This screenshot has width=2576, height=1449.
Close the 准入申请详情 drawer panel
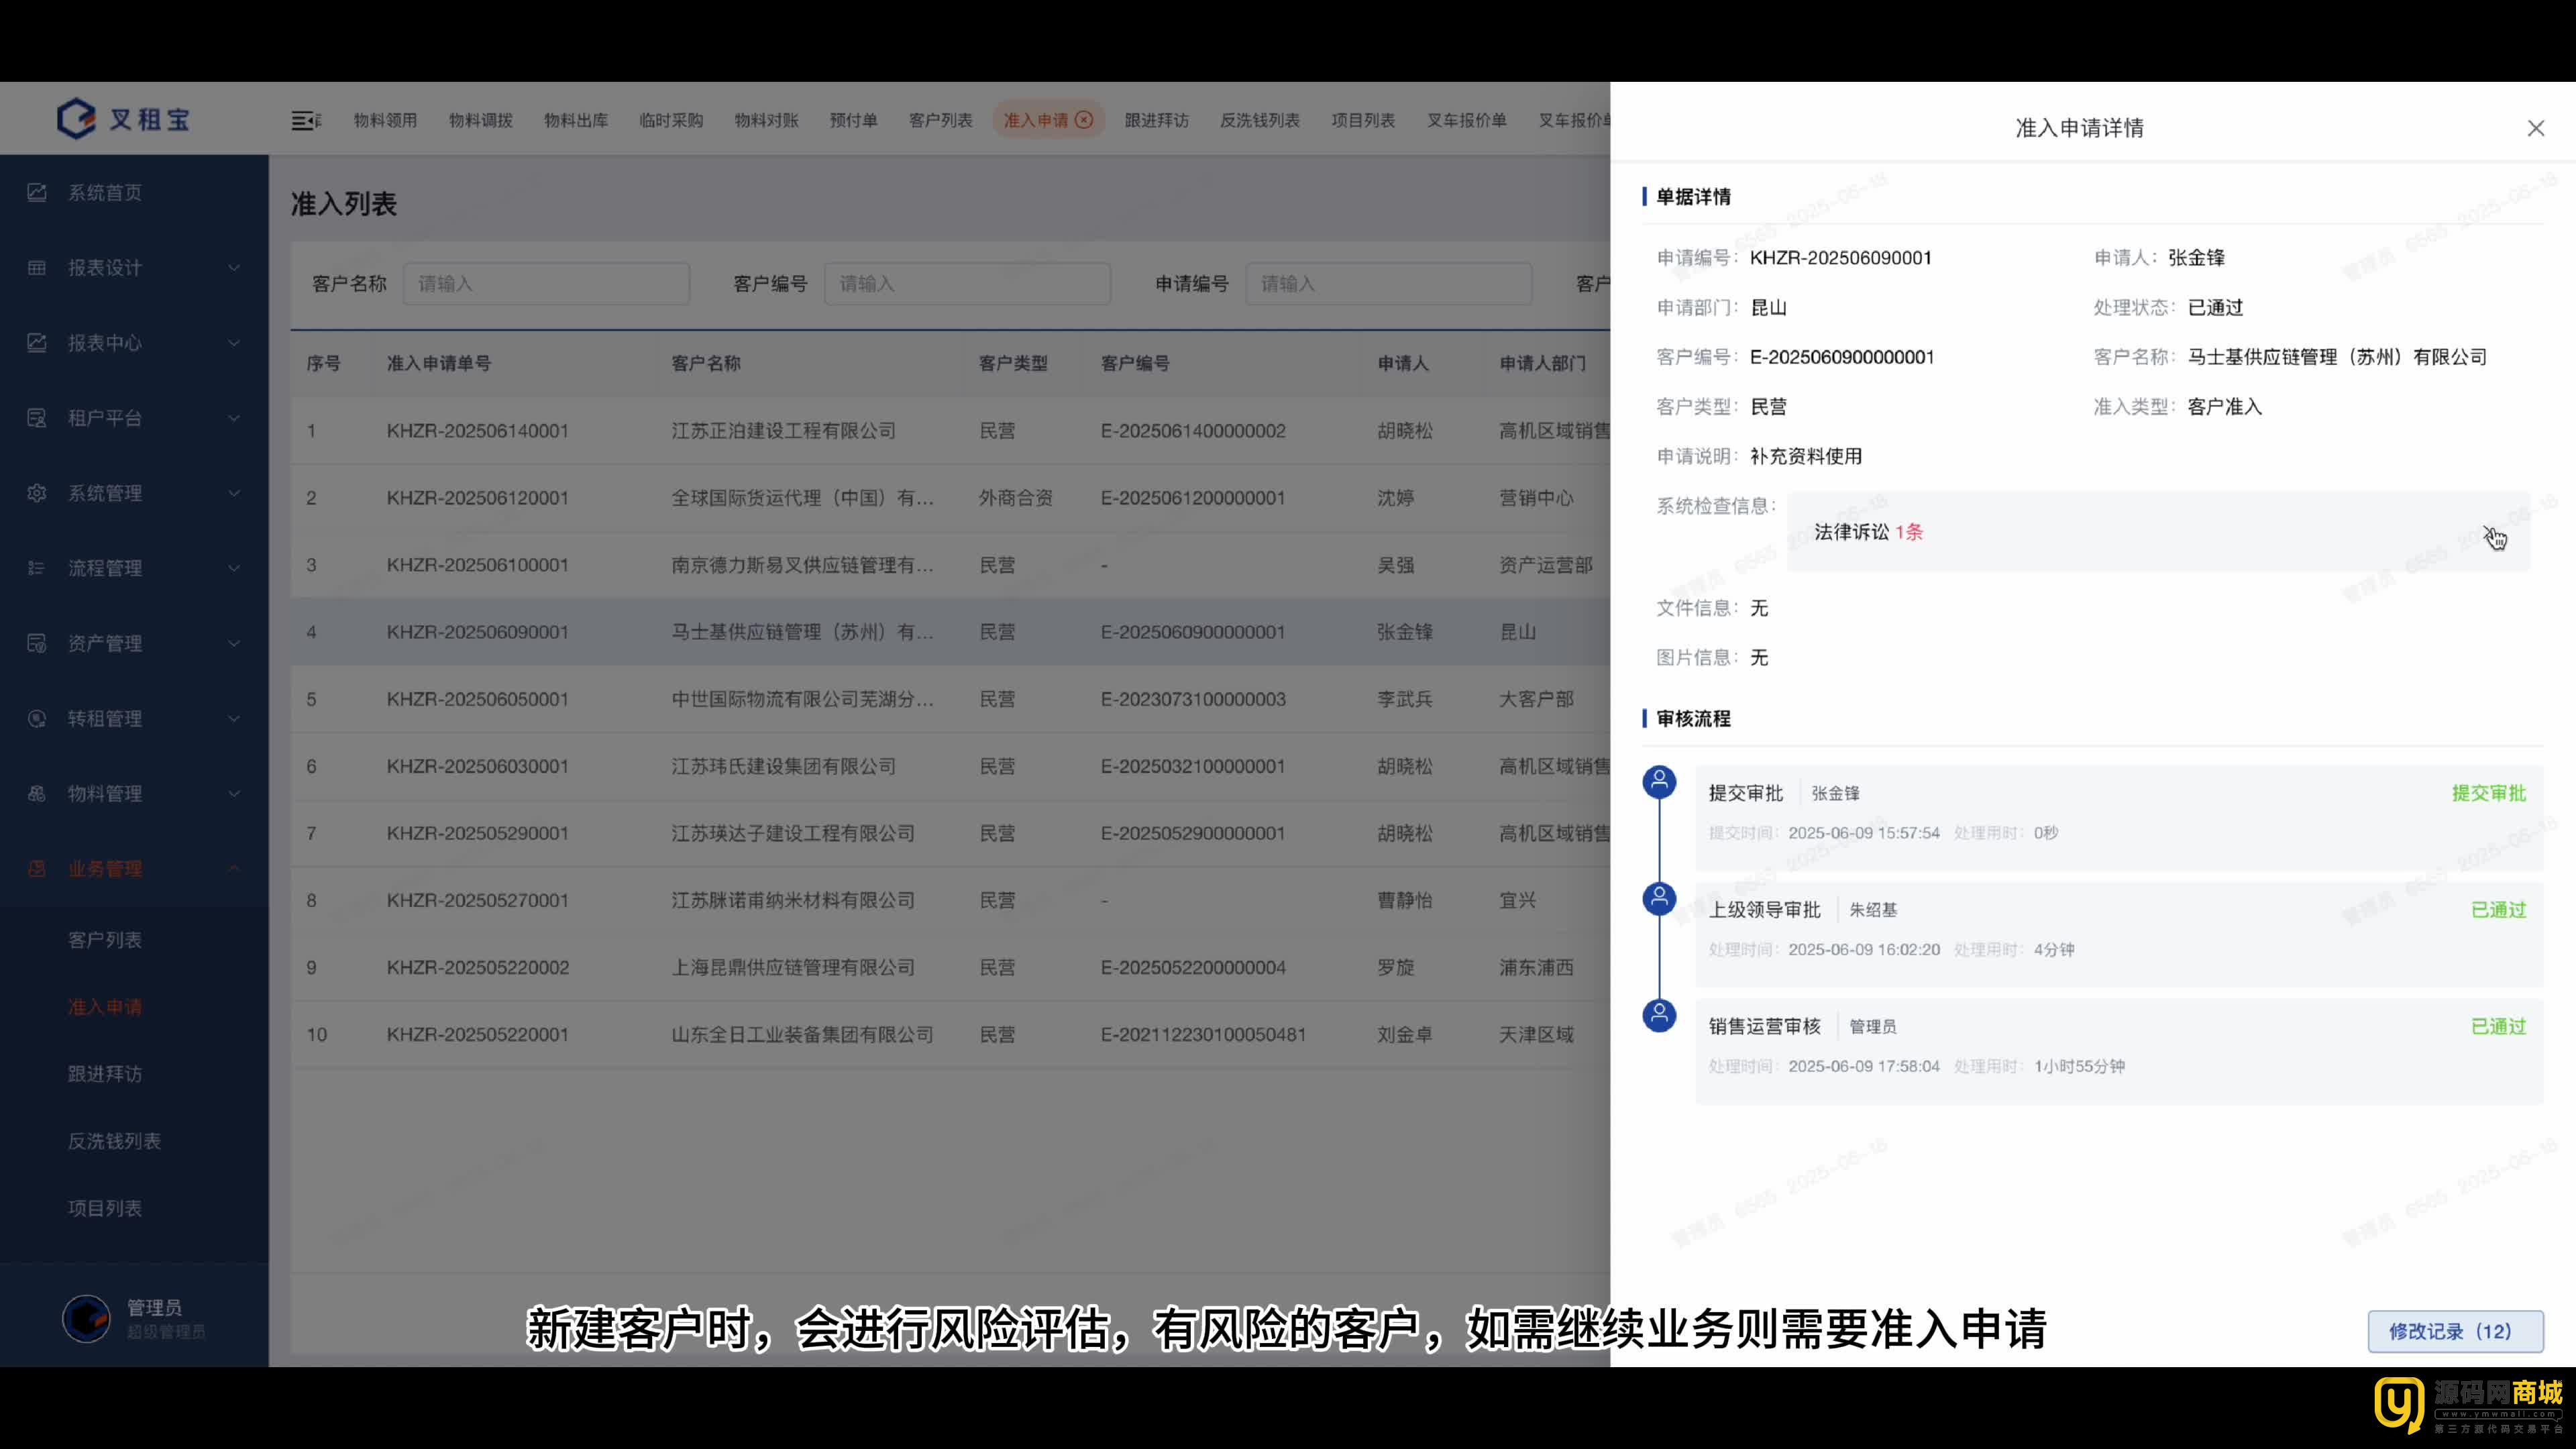click(x=2535, y=128)
